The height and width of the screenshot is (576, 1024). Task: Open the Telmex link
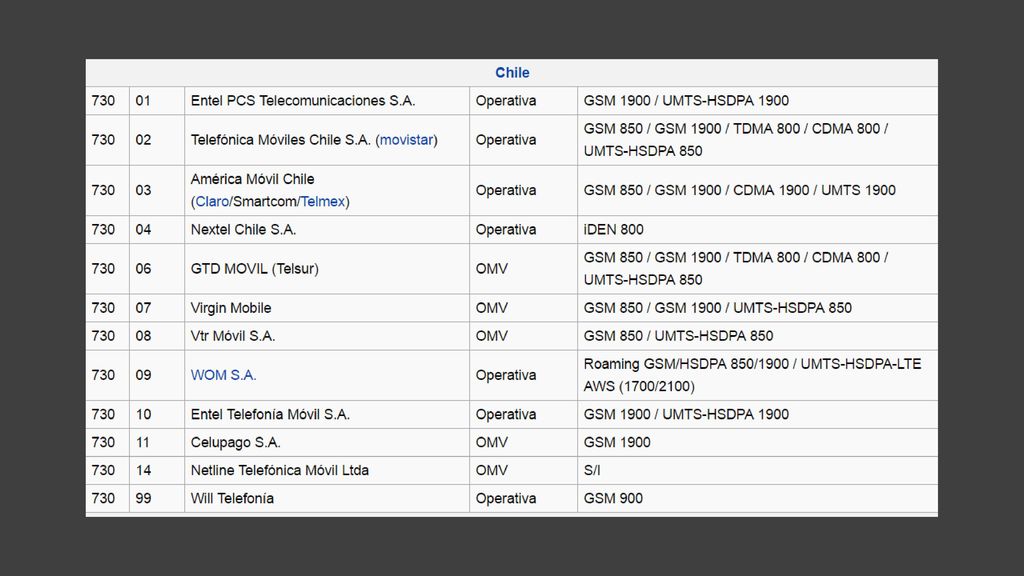pyautogui.click(x=323, y=201)
